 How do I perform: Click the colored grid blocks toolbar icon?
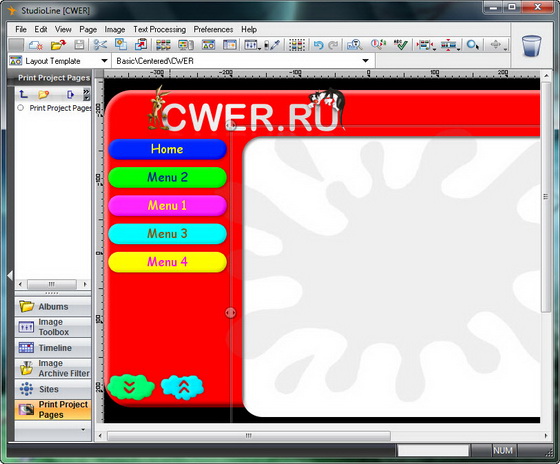[163, 45]
